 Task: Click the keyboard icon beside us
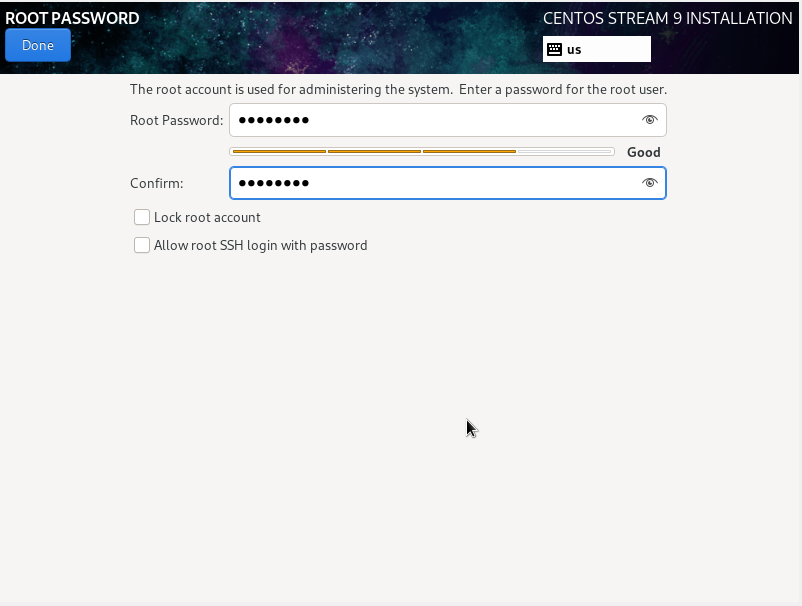point(554,49)
